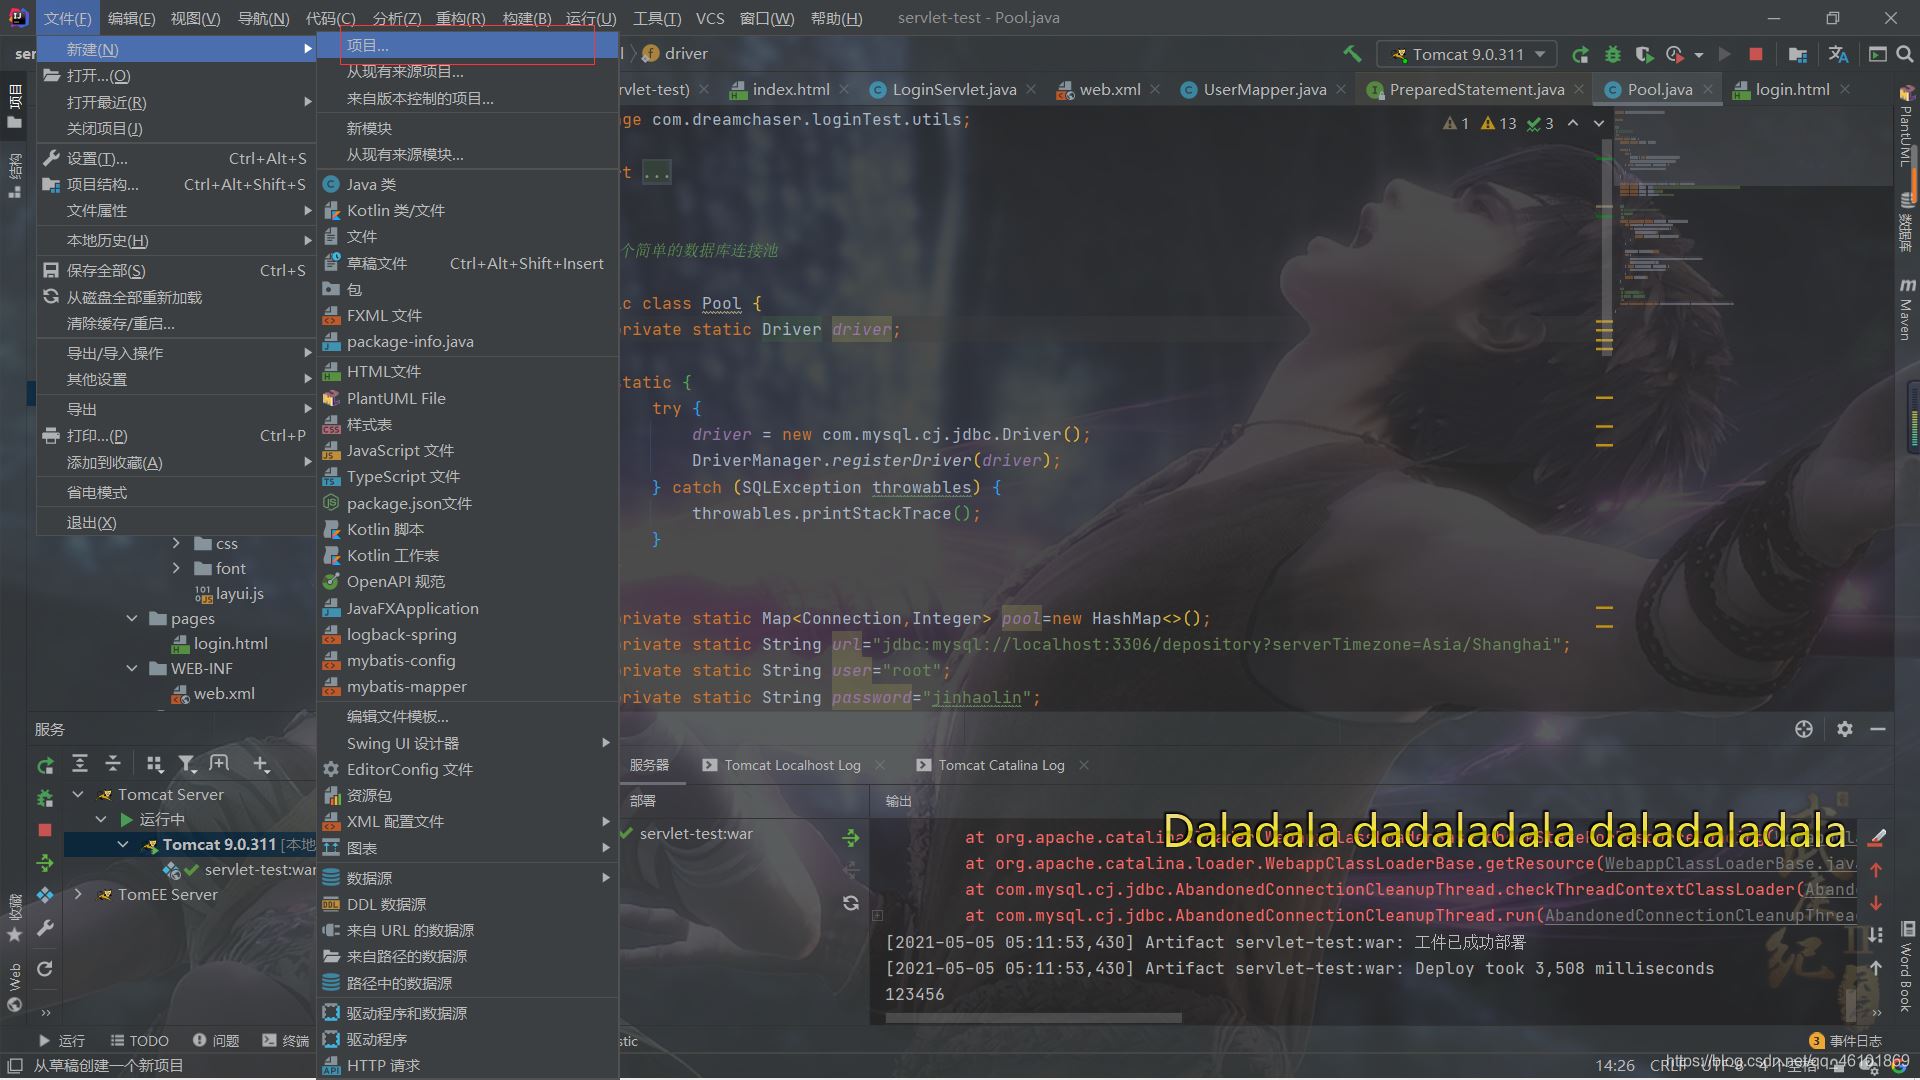Click the Translate icon in the toolbar
Screen dimensions: 1920x1080
click(1838, 54)
